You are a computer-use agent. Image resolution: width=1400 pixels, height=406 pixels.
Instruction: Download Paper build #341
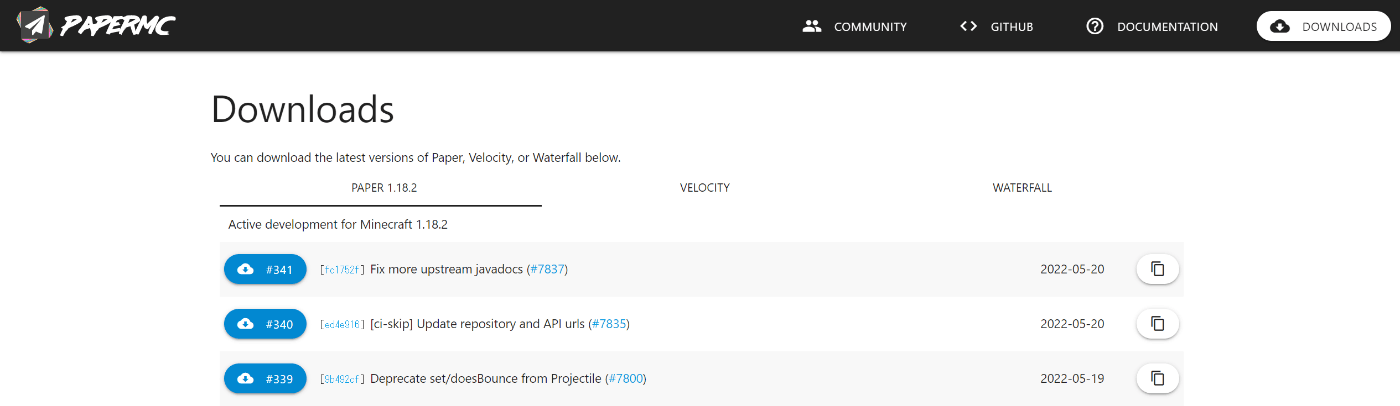265,269
